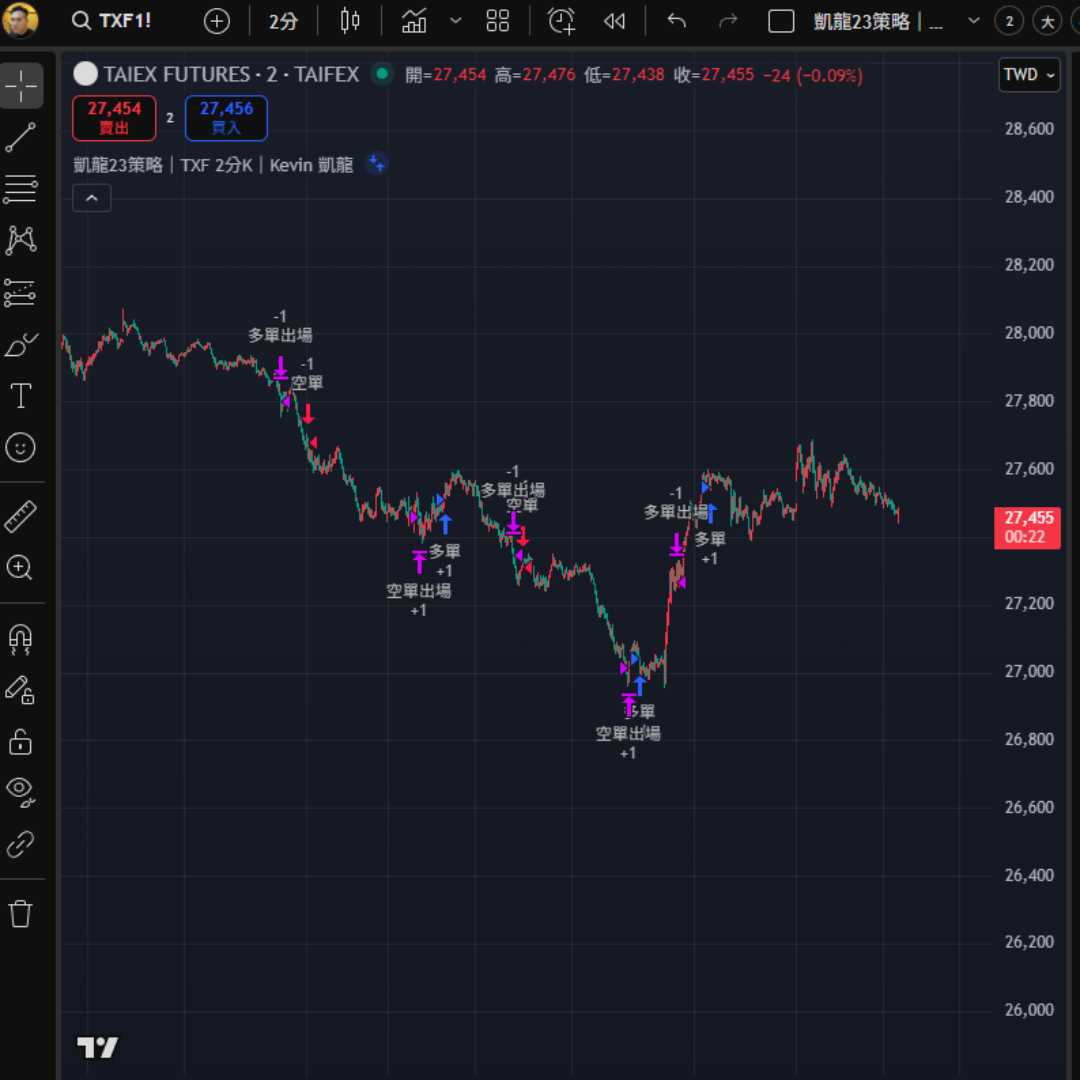Click the undo arrow
Image resolution: width=1080 pixels, height=1080 pixels.
click(677, 21)
